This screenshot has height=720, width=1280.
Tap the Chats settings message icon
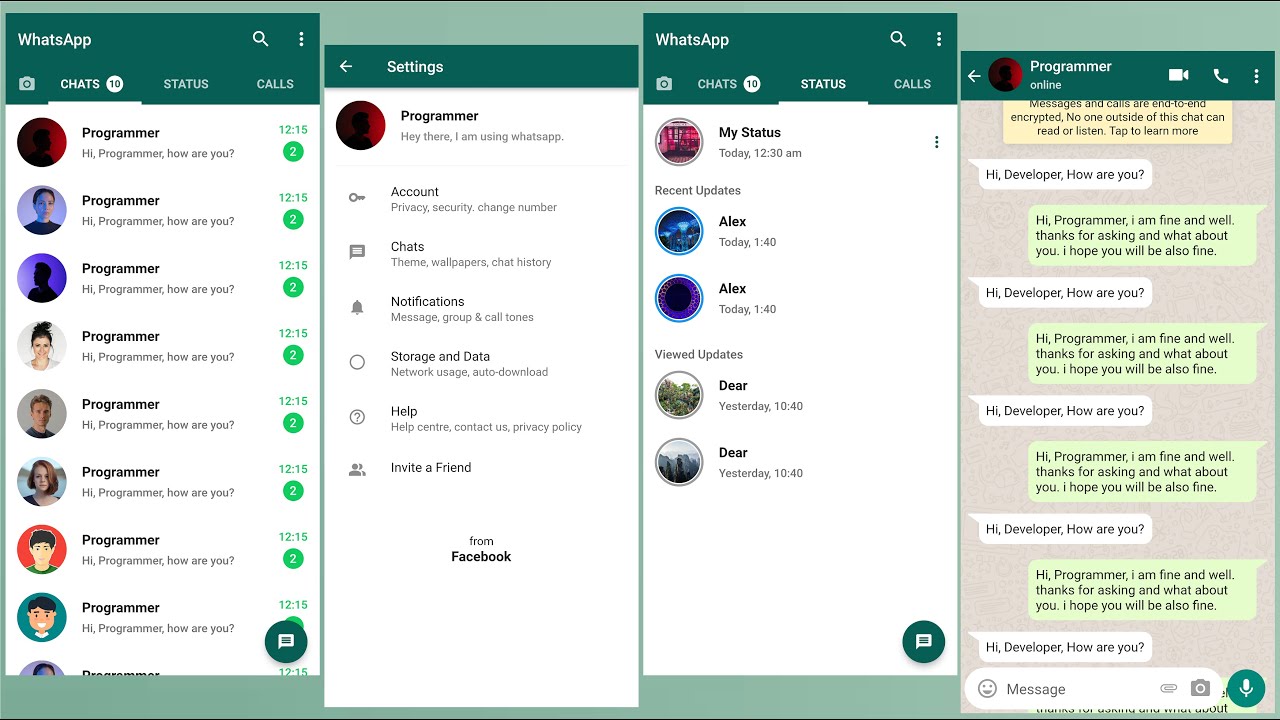(x=357, y=253)
